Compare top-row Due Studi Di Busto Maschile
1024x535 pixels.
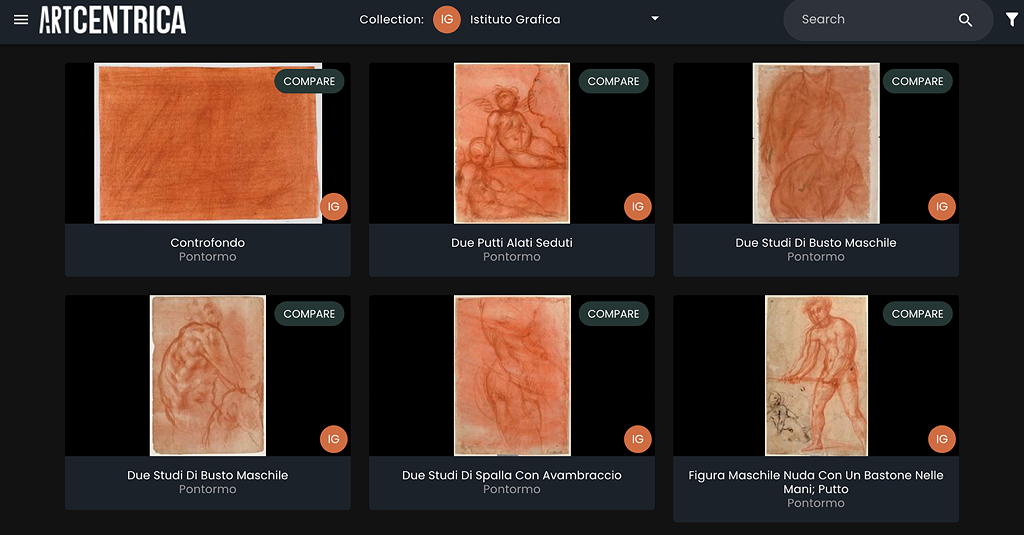(918, 81)
